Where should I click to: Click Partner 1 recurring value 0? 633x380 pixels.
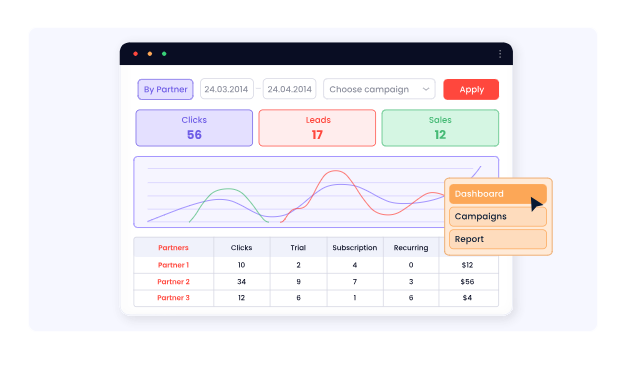click(x=411, y=265)
